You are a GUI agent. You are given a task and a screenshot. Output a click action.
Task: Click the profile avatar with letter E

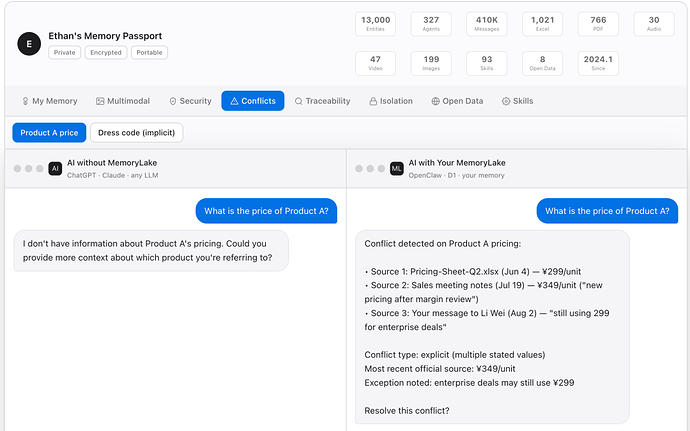pyautogui.click(x=29, y=43)
